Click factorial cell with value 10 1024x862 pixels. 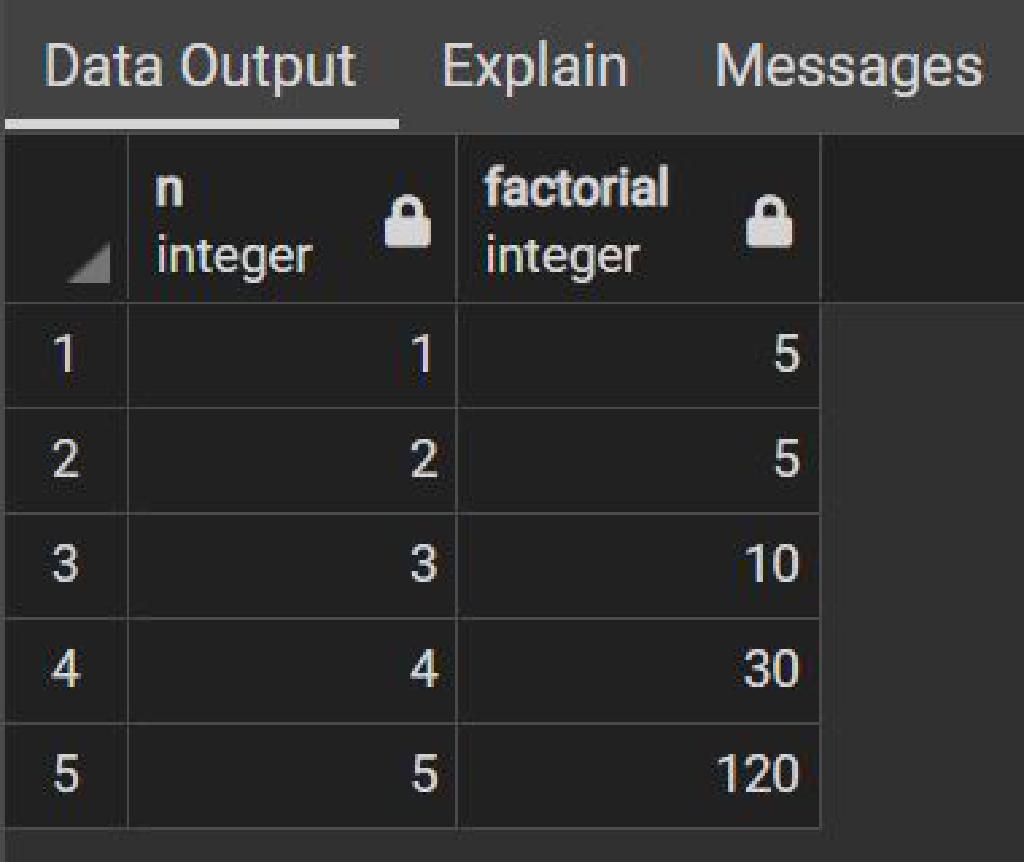(638, 566)
